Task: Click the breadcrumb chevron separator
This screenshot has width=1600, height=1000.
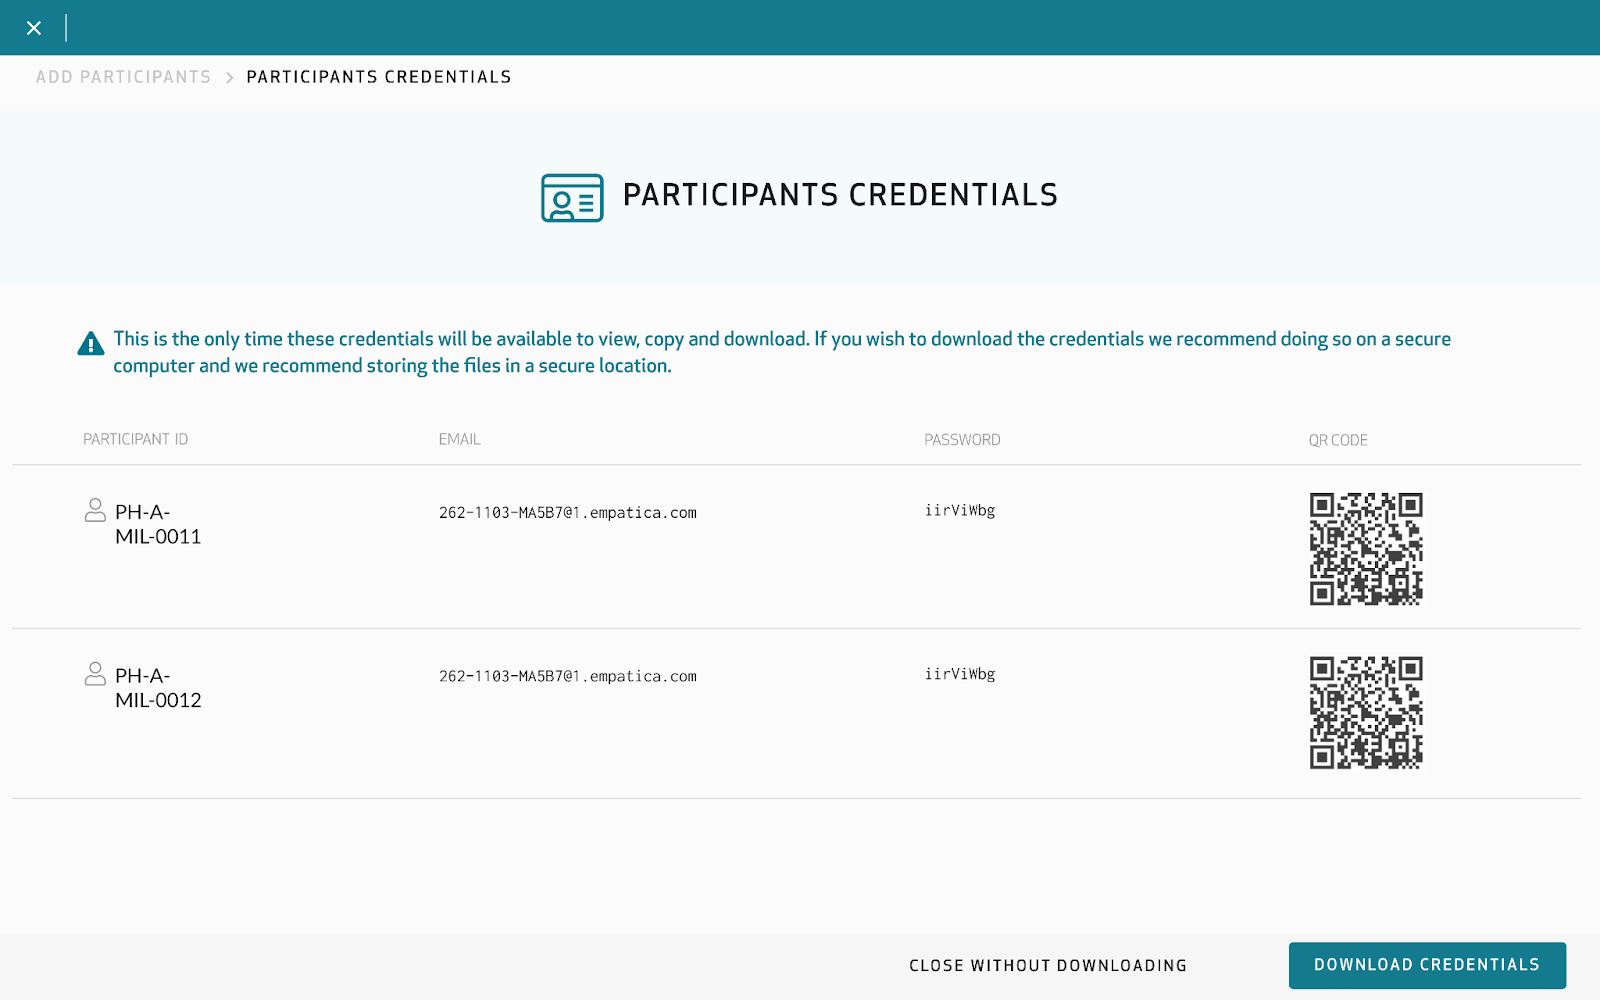Action: tap(229, 78)
